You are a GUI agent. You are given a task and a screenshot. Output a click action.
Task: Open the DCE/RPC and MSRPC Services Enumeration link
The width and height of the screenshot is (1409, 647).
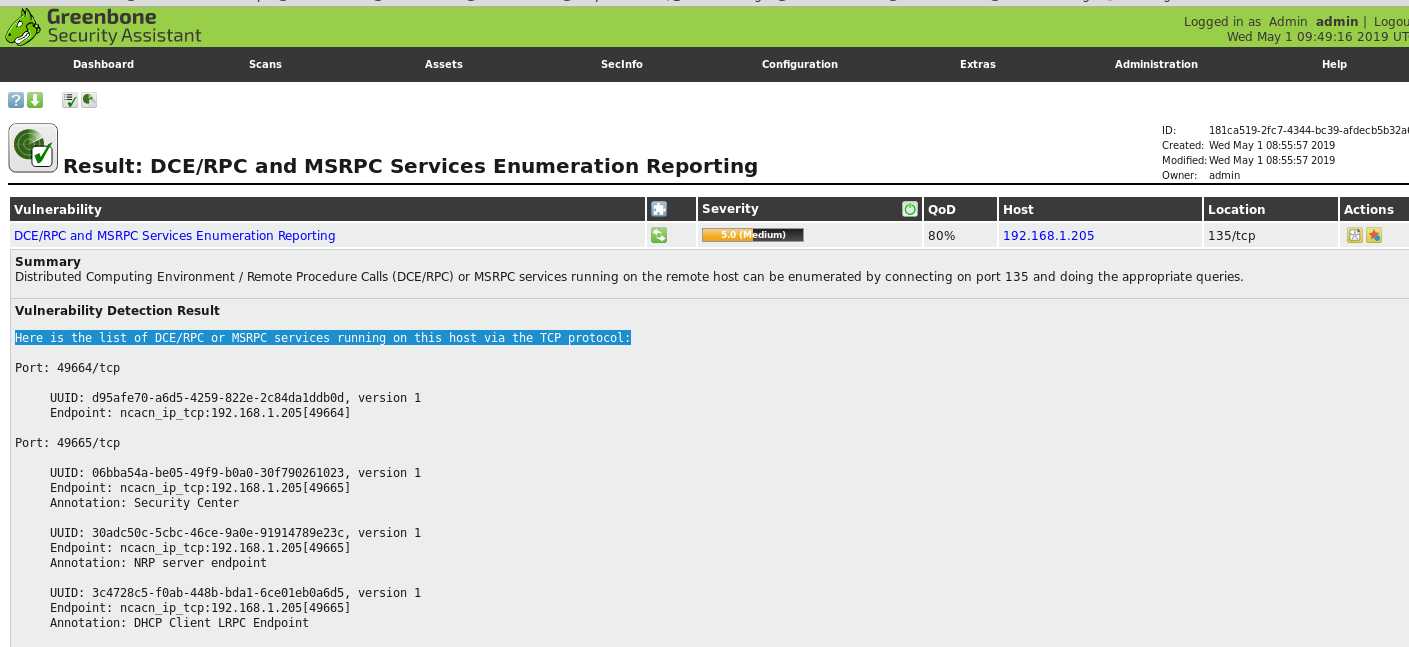coord(175,236)
